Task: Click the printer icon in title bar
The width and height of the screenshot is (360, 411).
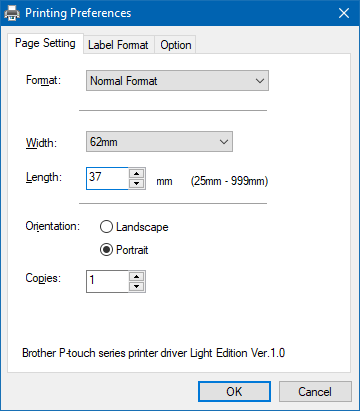Action: [12, 13]
